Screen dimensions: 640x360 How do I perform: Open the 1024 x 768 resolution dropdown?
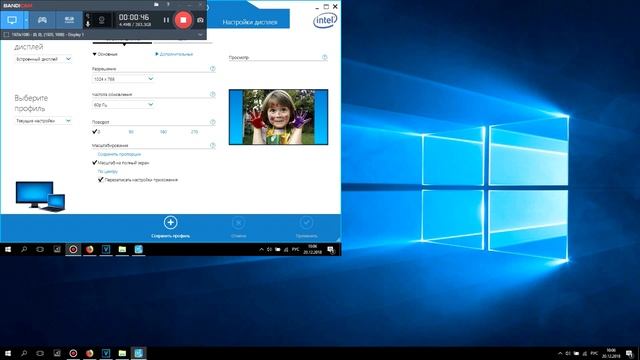coord(123,79)
